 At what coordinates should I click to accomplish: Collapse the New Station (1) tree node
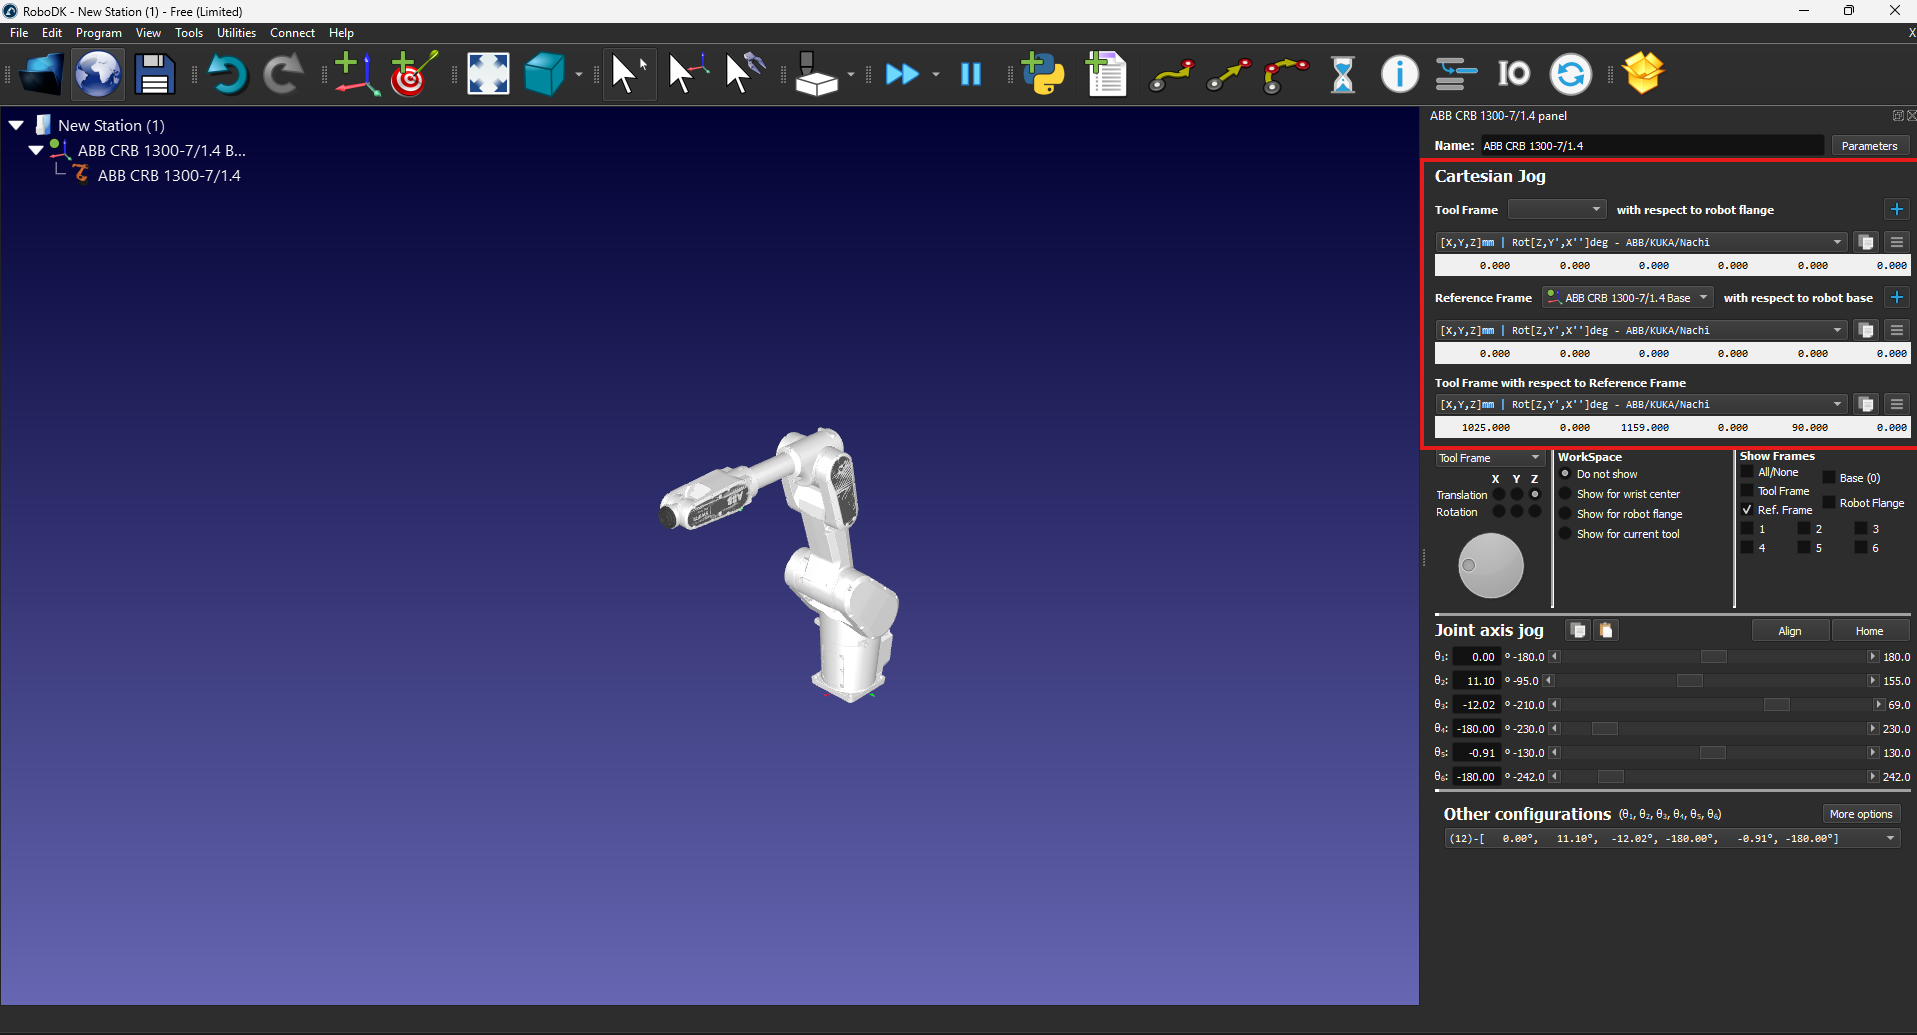(x=17, y=126)
